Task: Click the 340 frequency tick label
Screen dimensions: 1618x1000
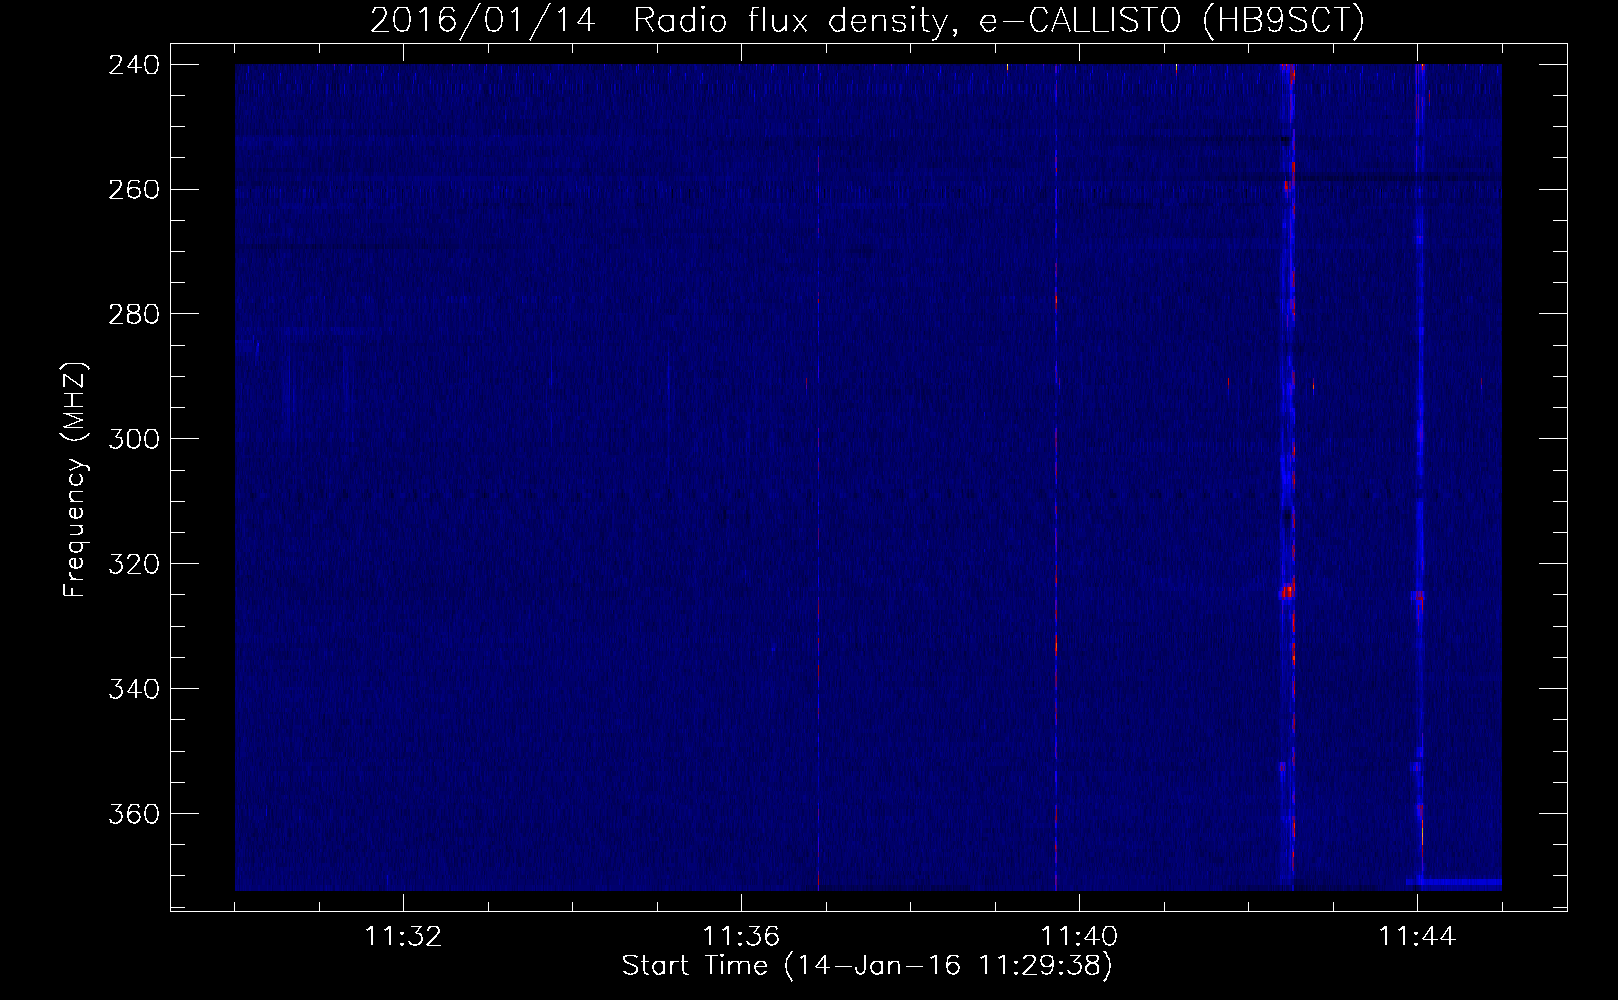Action: coord(134,690)
